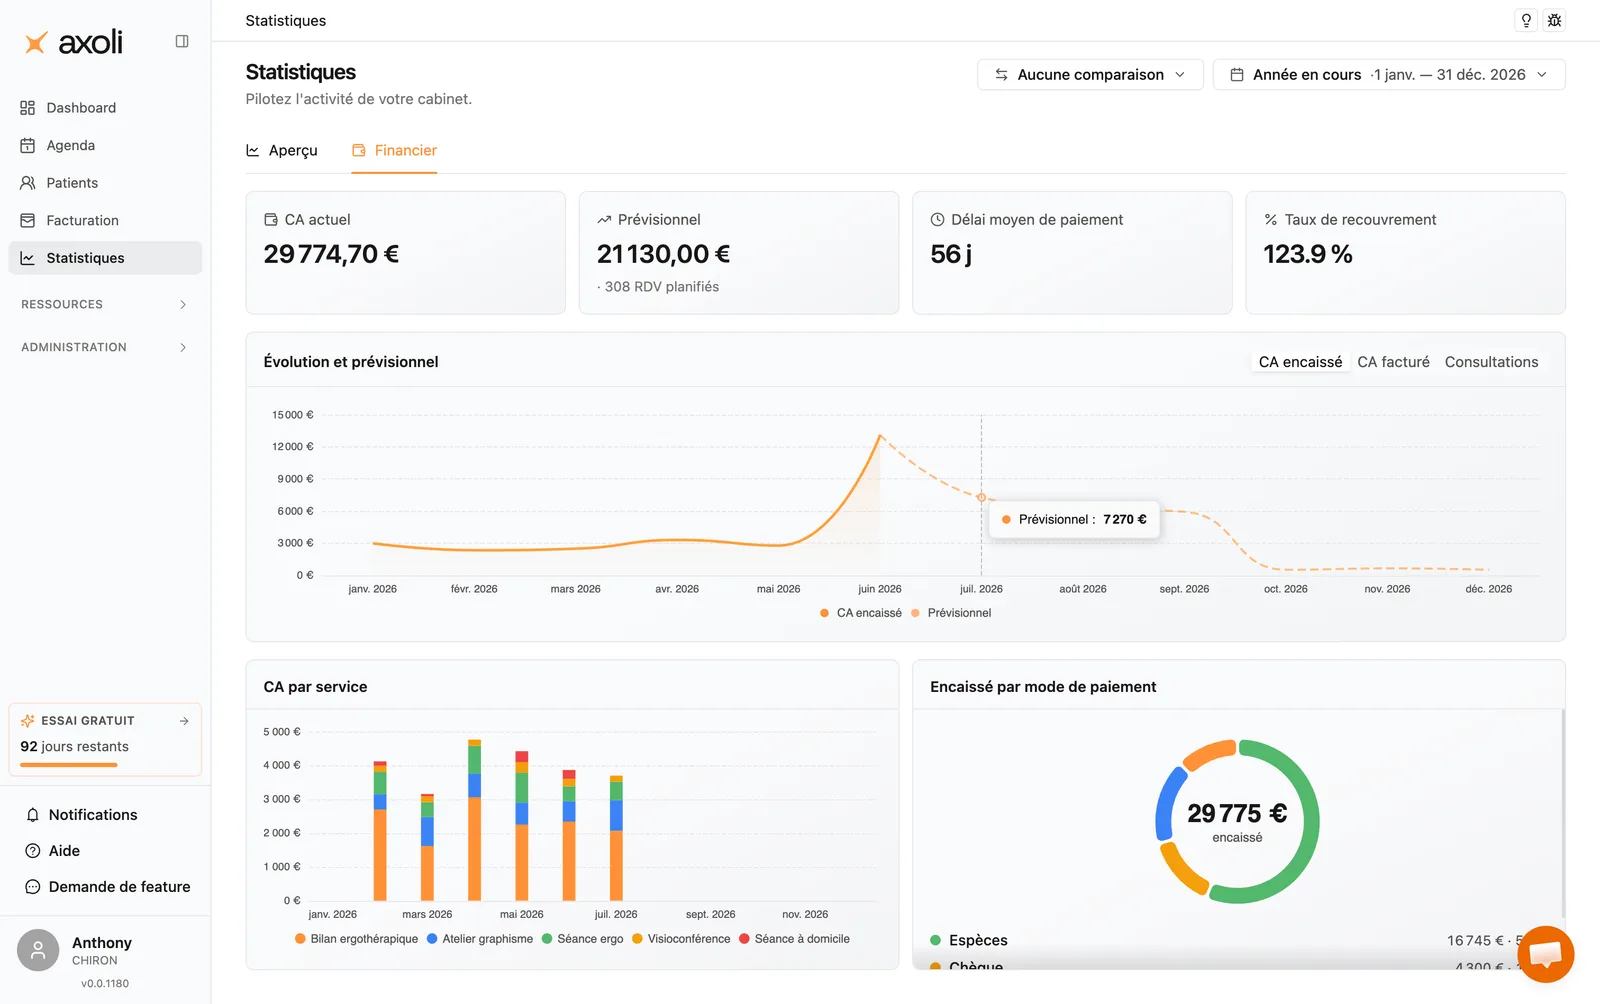The height and width of the screenshot is (1004, 1600).
Task: Select the Consultations chart view
Action: (x=1491, y=362)
